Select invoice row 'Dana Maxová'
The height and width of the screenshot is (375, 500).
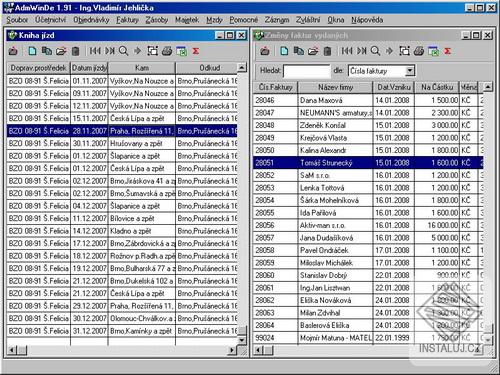click(368, 100)
